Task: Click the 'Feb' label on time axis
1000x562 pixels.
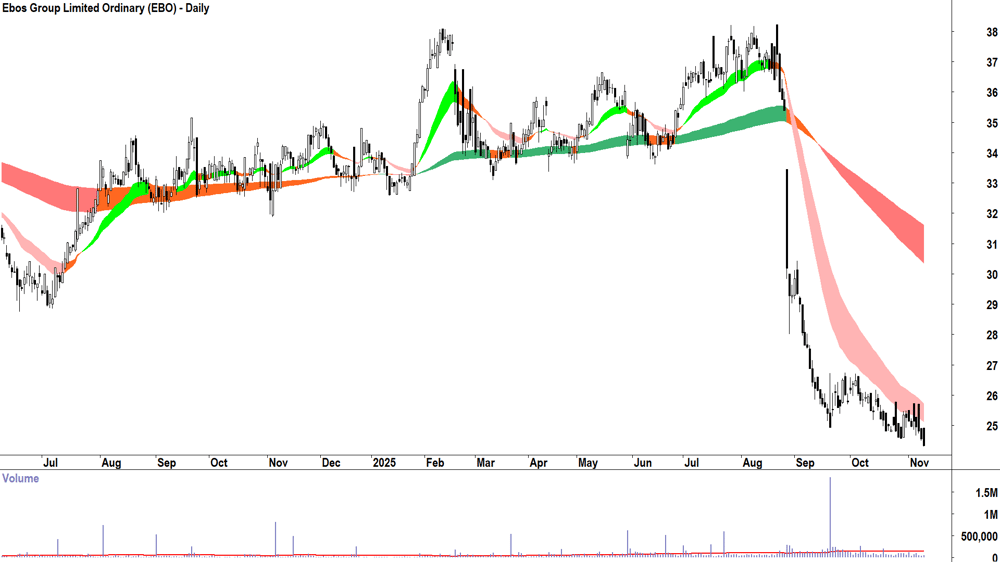Action: click(435, 462)
